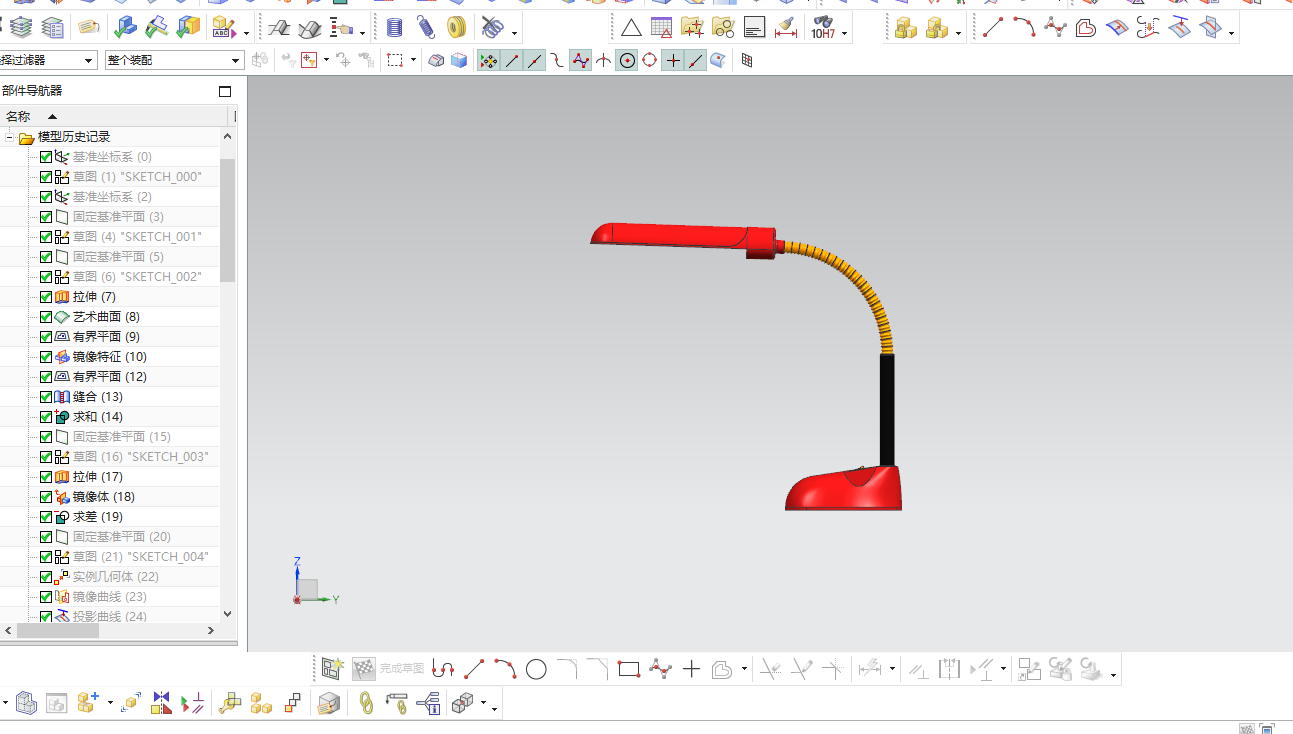Select the circle tool in sketch toolbar
The image size is (1293, 734).
tap(536, 669)
